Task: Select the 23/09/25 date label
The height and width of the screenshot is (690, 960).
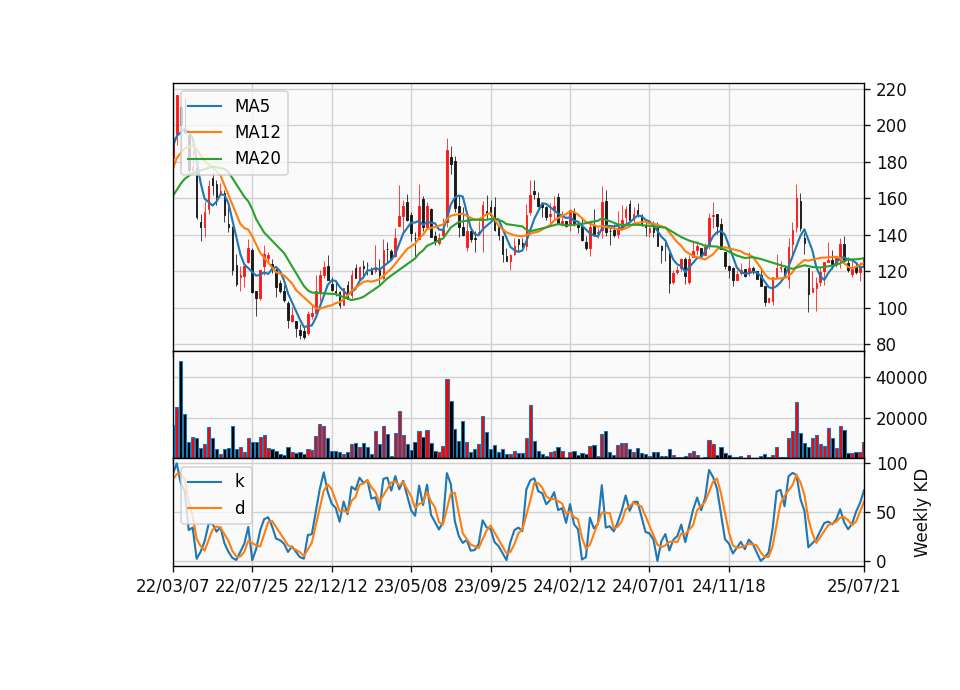Action: point(490,586)
